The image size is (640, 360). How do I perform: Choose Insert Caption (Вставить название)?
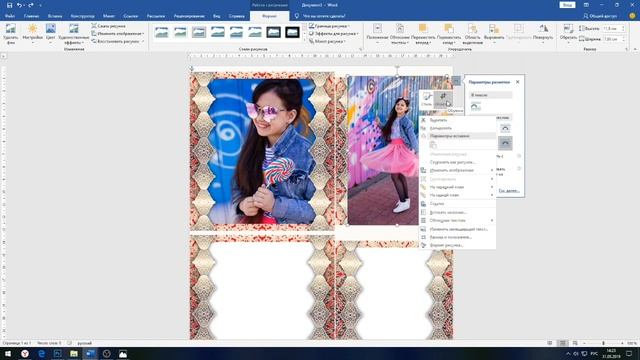(x=458, y=212)
